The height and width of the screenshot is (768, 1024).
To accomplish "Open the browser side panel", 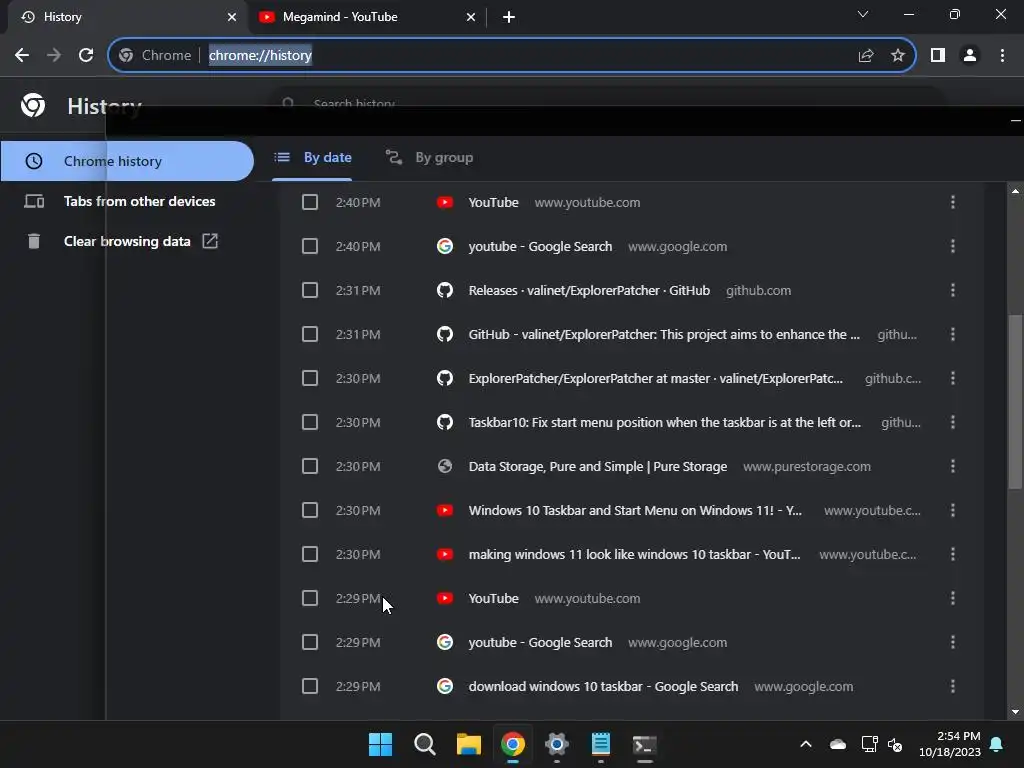I will (938, 56).
